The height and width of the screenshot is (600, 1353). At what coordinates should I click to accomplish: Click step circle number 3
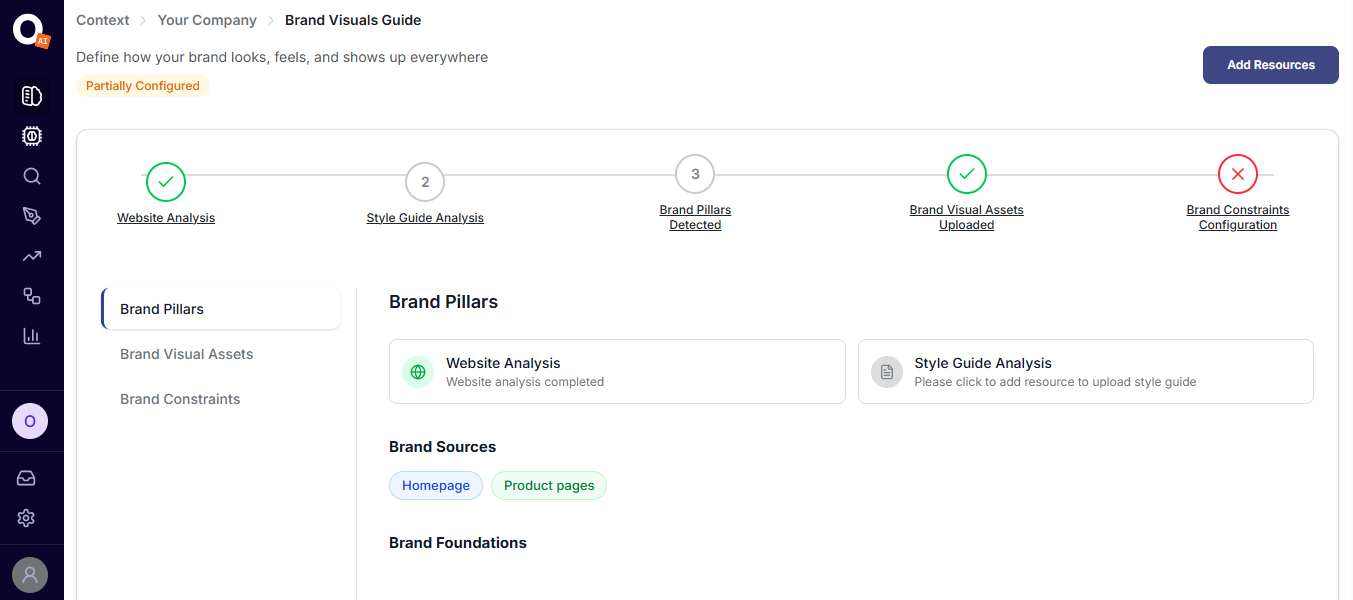point(695,174)
